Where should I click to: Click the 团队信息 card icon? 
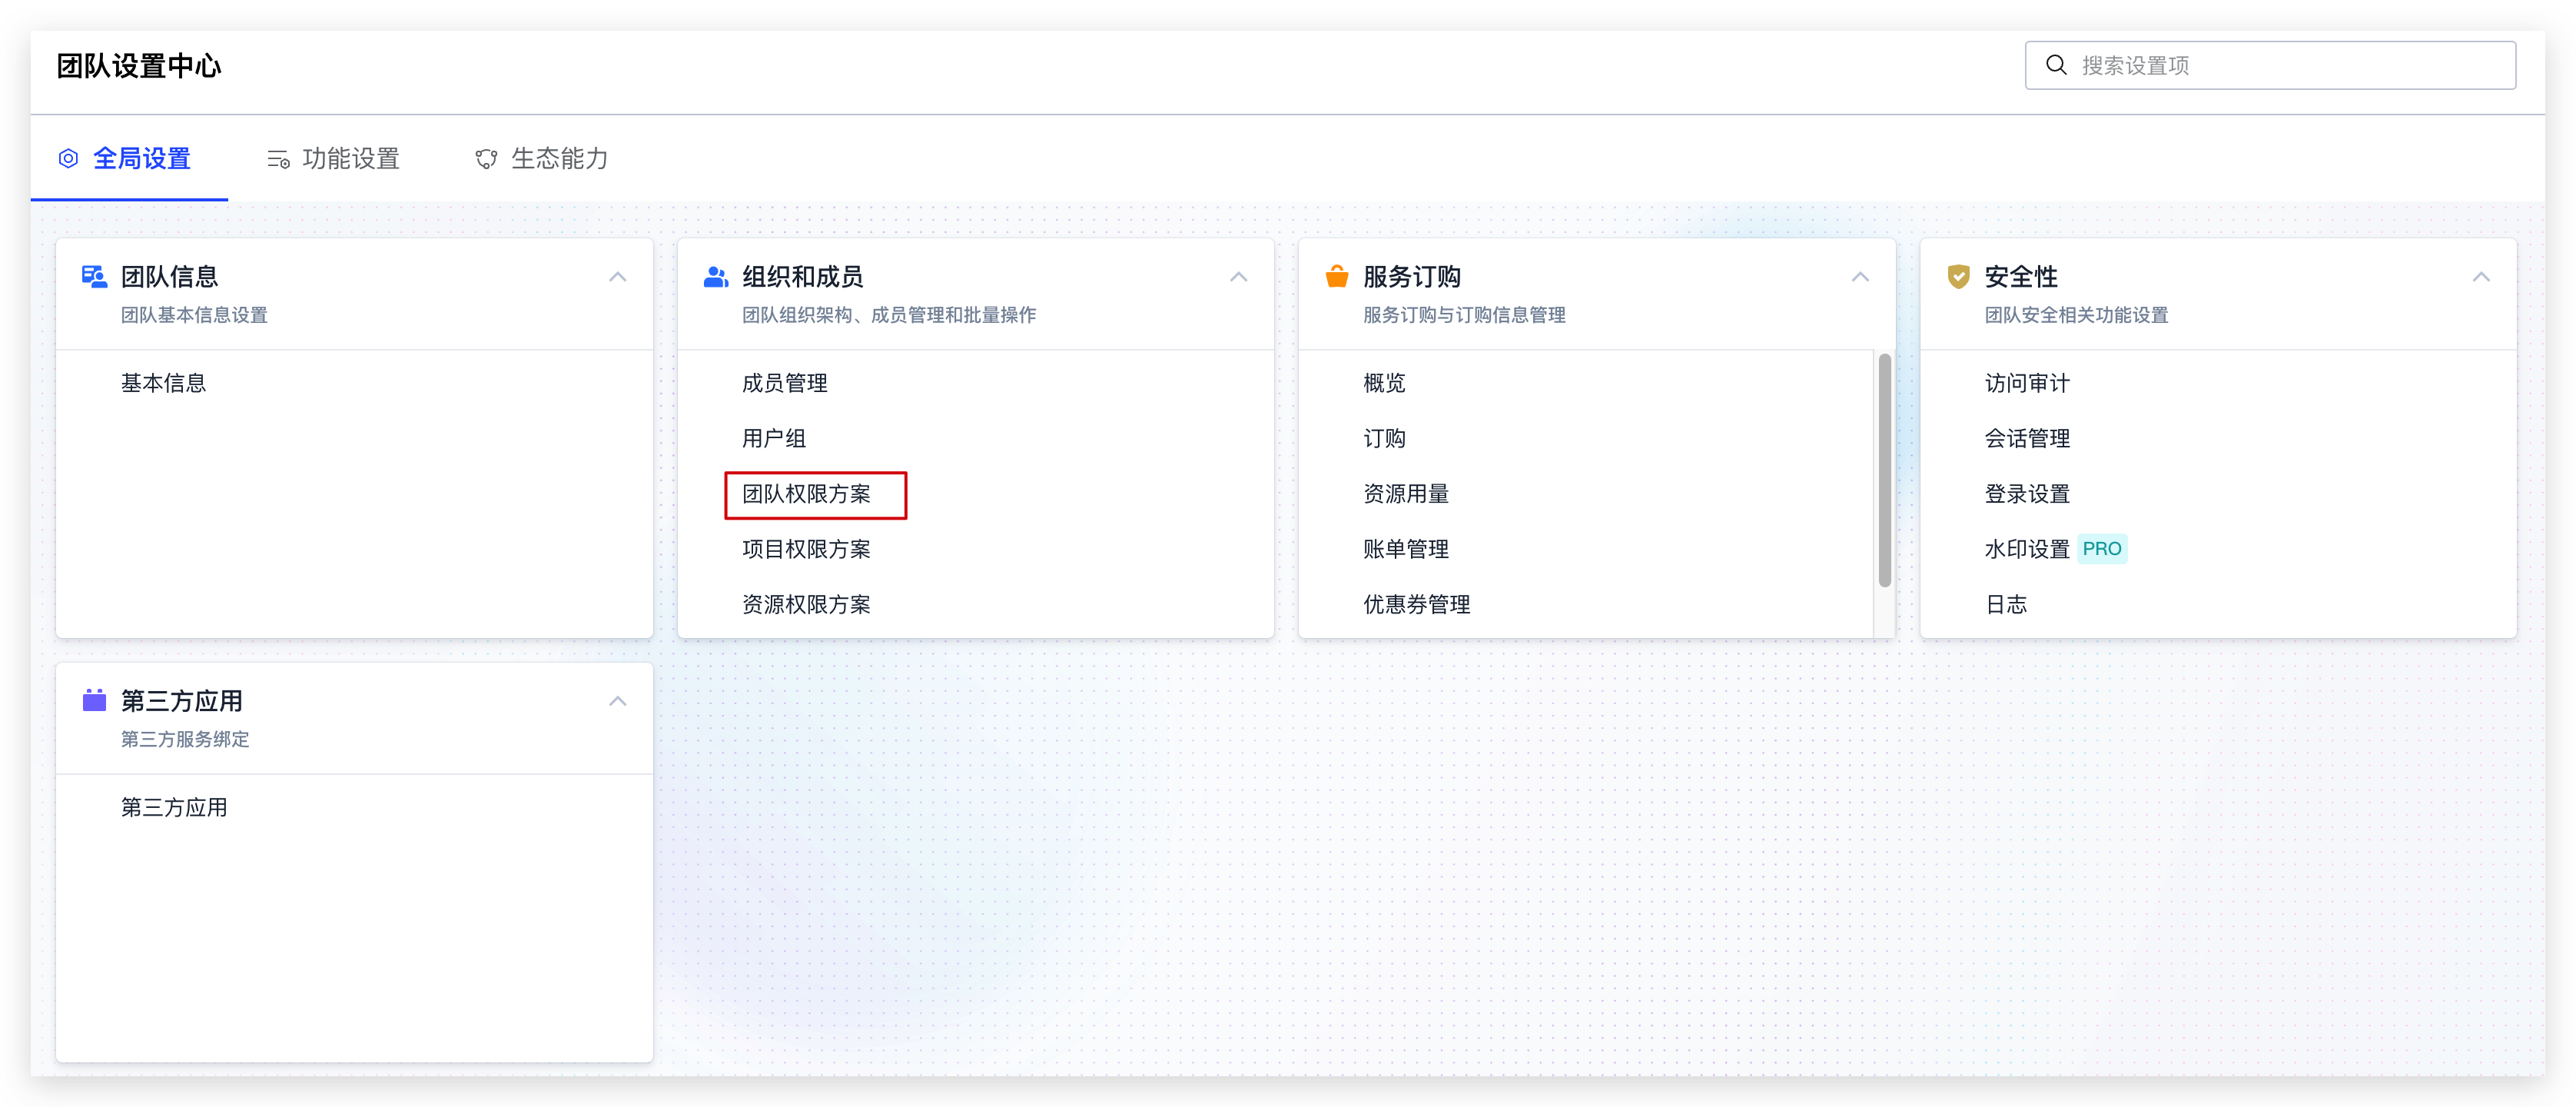94,277
